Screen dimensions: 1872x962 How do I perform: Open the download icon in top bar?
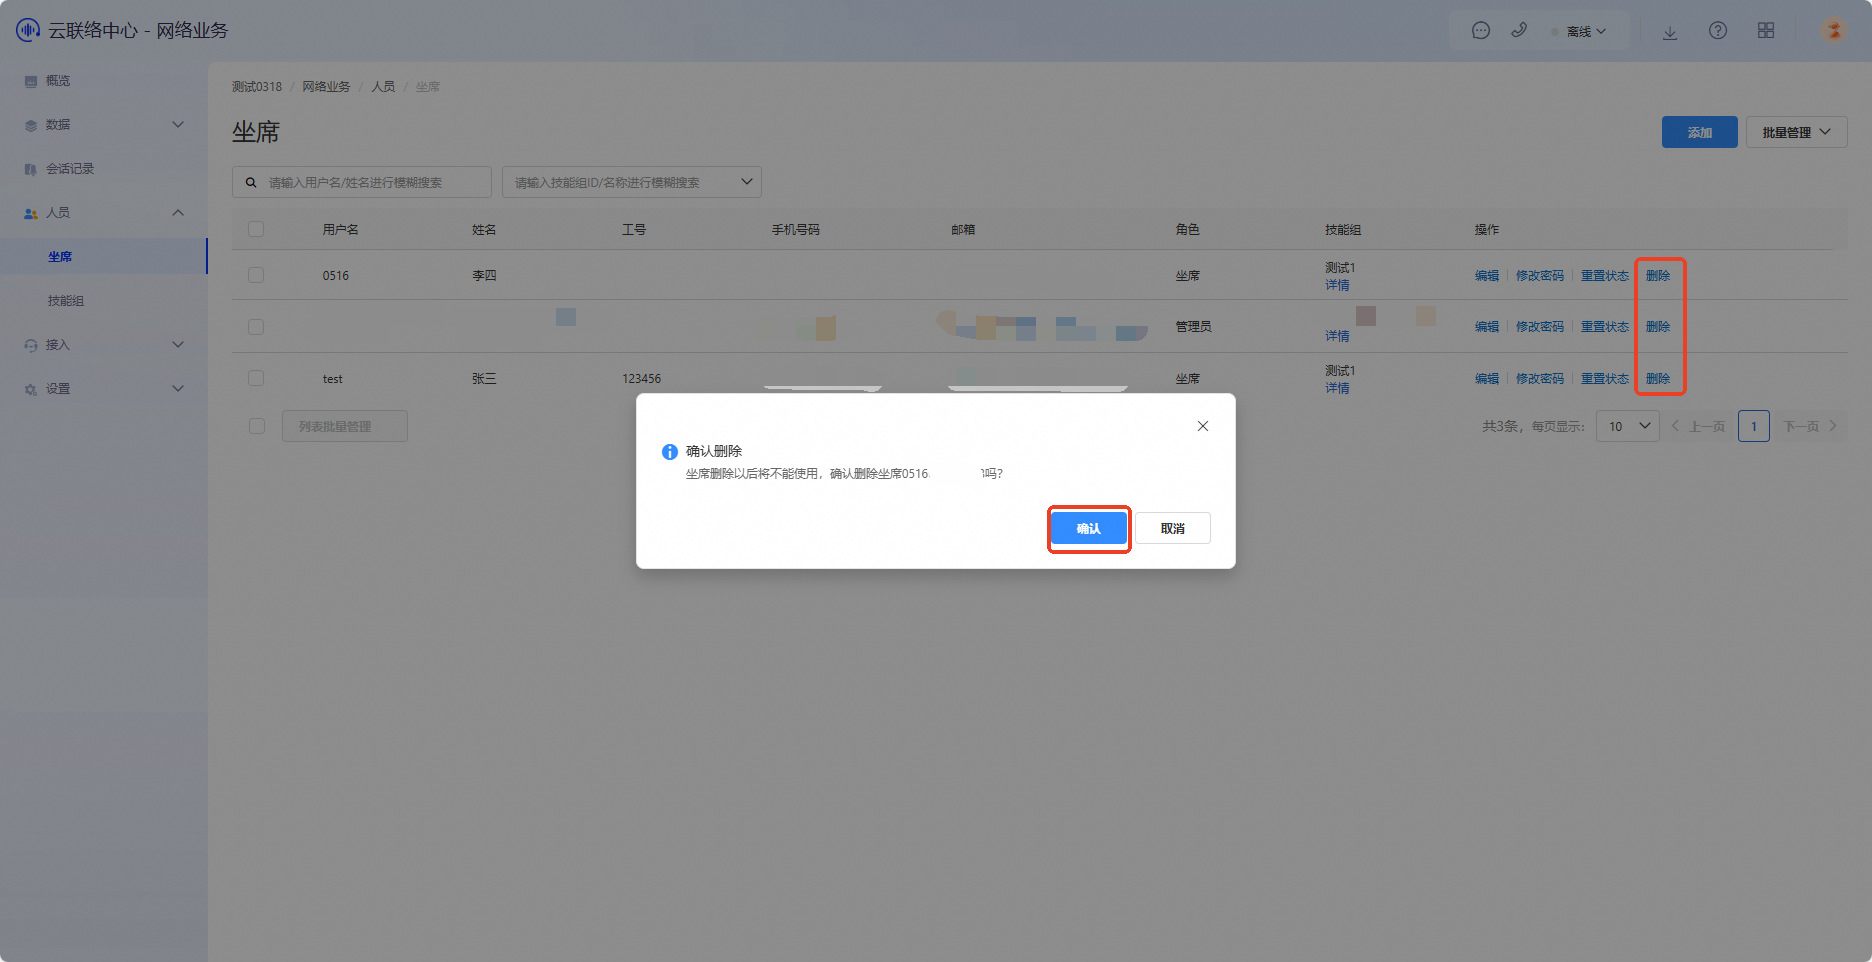(x=1670, y=32)
